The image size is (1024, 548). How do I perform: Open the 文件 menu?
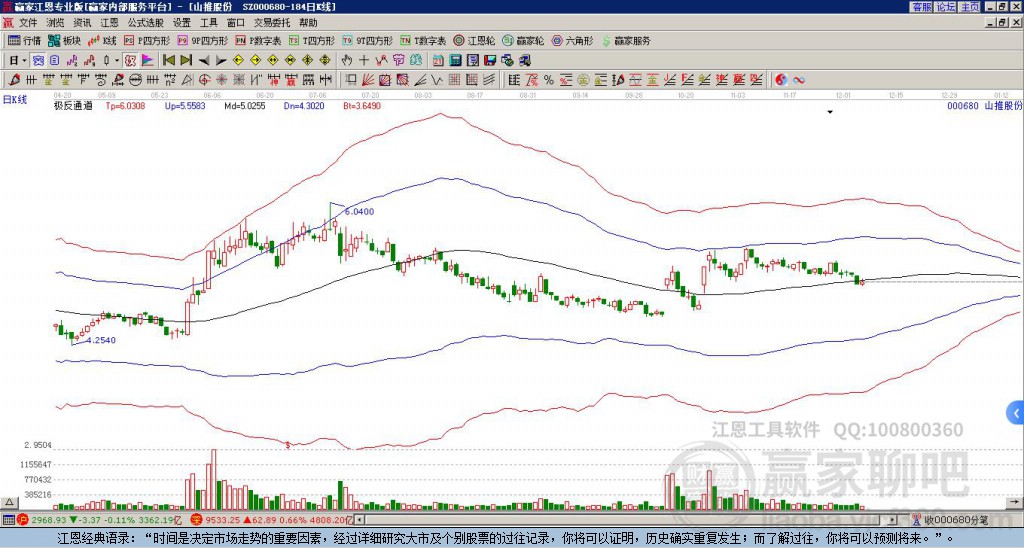pyautogui.click(x=28, y=23)
